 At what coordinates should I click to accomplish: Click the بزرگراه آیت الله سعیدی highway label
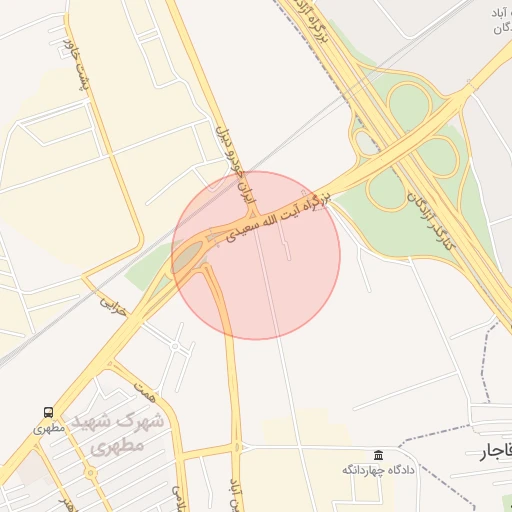tap(279, 217)
